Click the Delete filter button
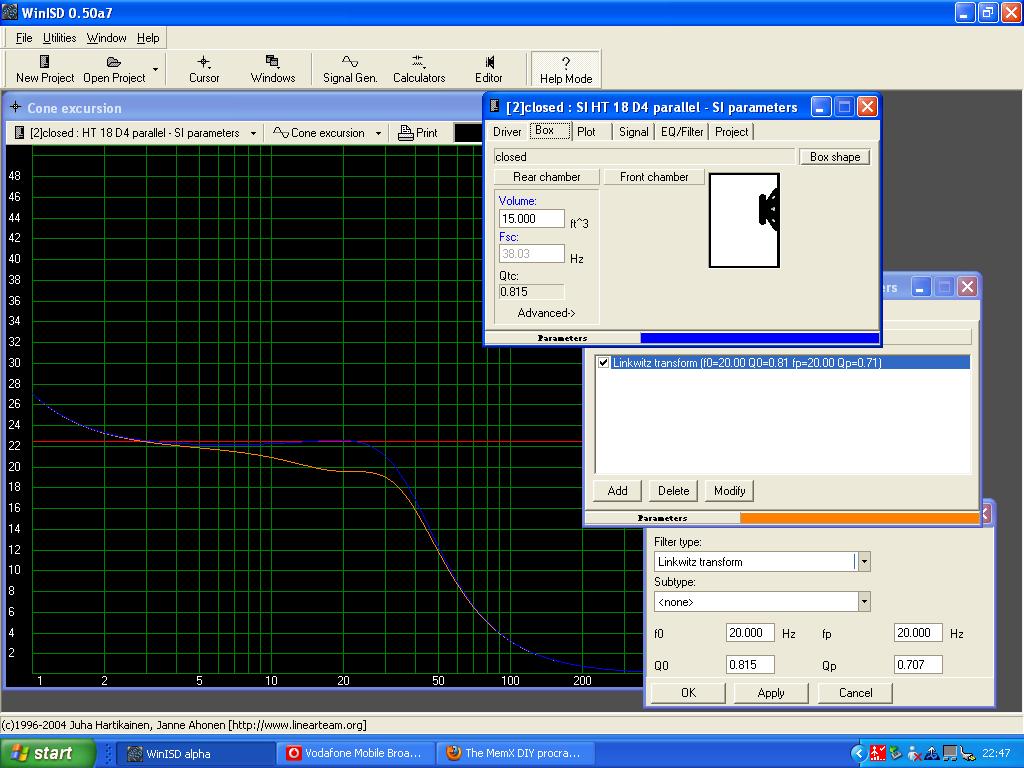 point(673,490)
